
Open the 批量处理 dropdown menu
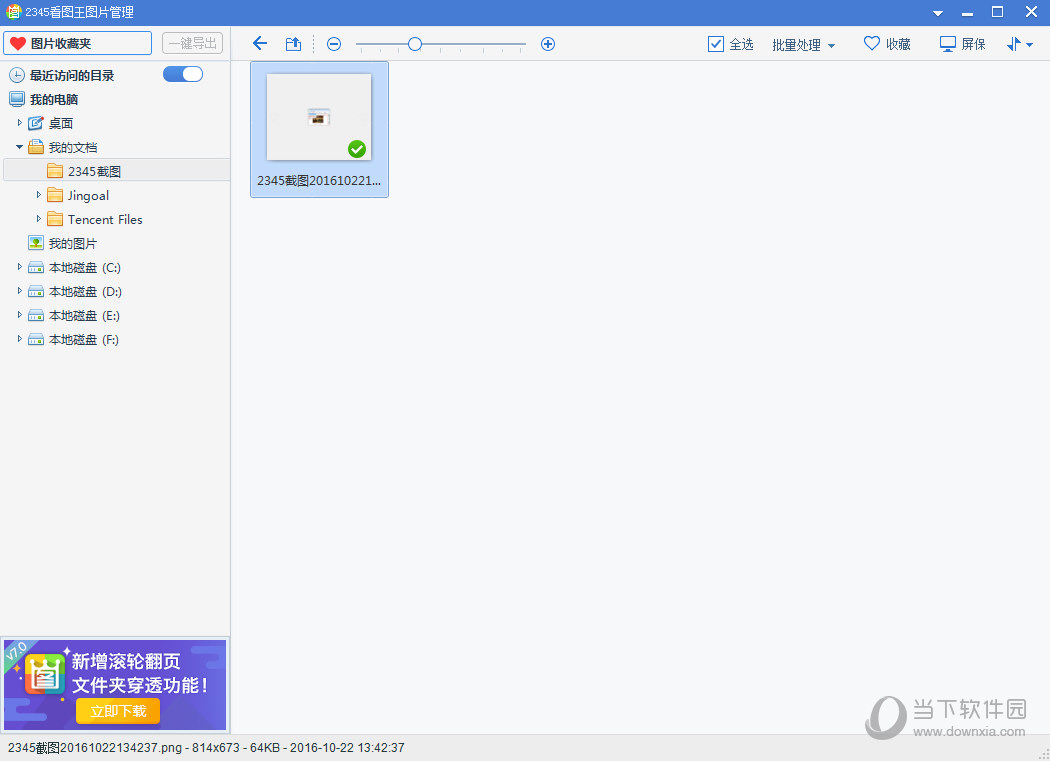coord(803,45)
